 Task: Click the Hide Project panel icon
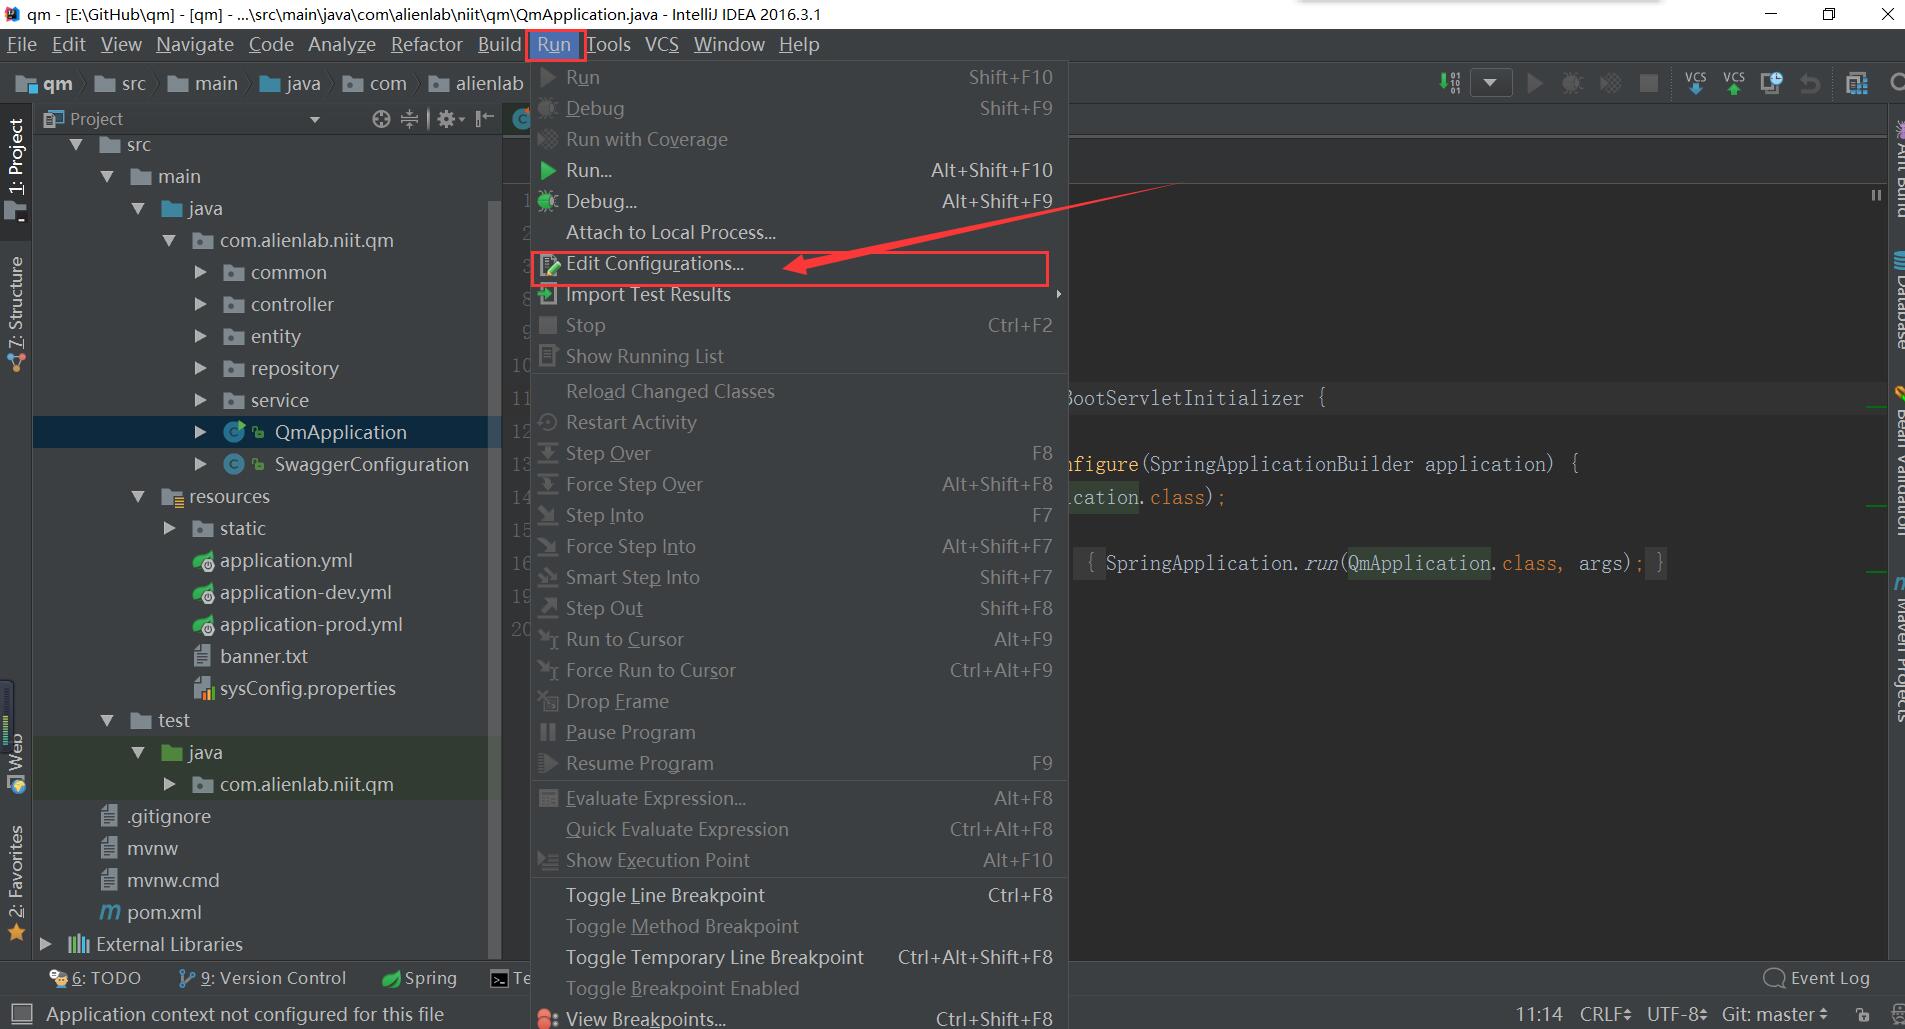tap(485, 119)
